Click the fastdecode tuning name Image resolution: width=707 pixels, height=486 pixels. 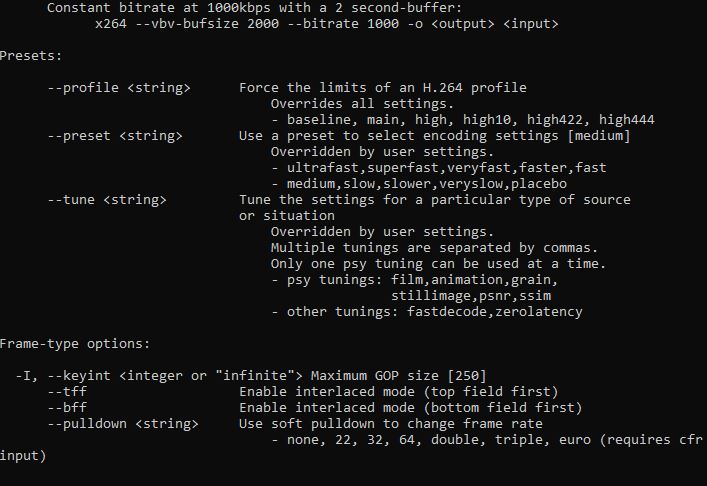(x=447, y=312)
